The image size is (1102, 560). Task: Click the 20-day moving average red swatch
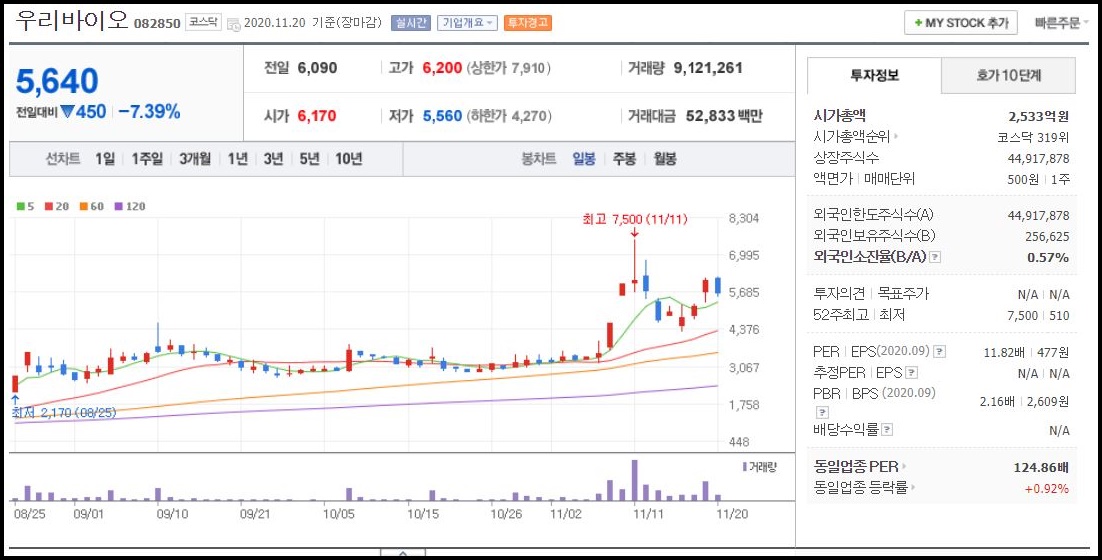[48, 207]
